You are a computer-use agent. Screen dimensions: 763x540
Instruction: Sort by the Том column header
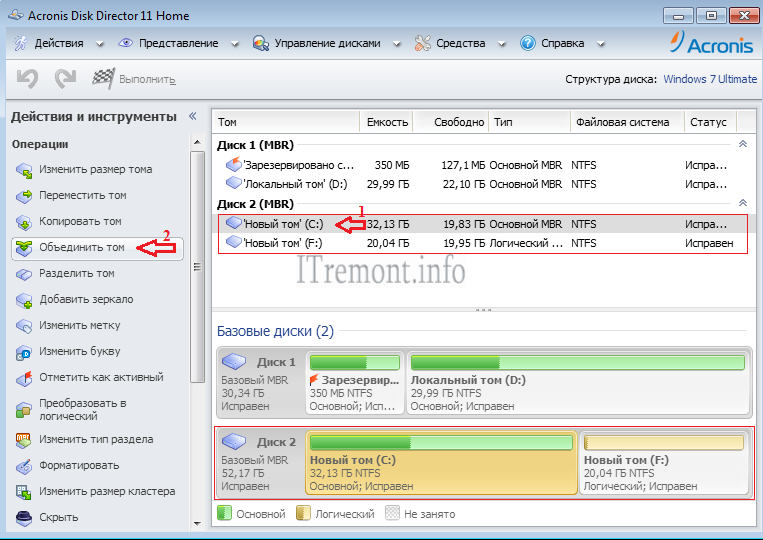point(286,122)
